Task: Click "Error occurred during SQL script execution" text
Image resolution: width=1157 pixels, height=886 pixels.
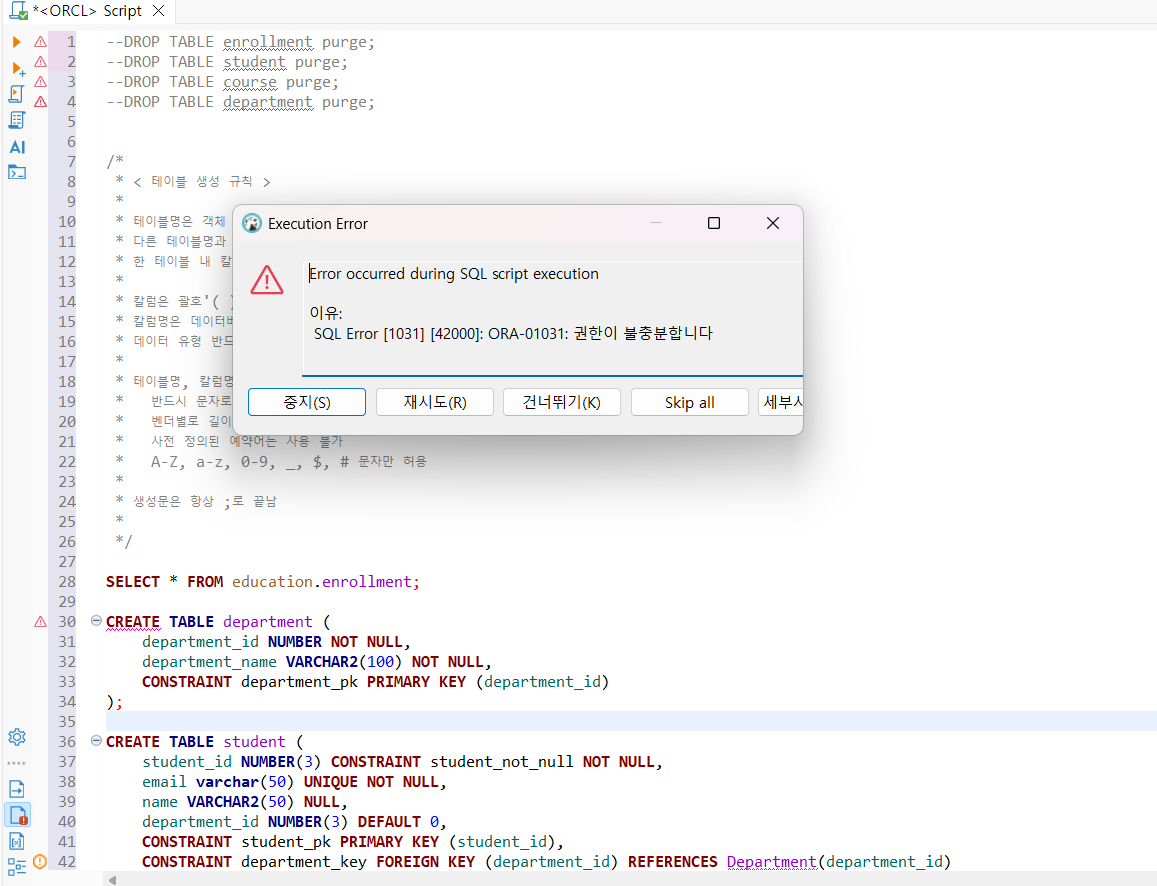Action: 454,274
